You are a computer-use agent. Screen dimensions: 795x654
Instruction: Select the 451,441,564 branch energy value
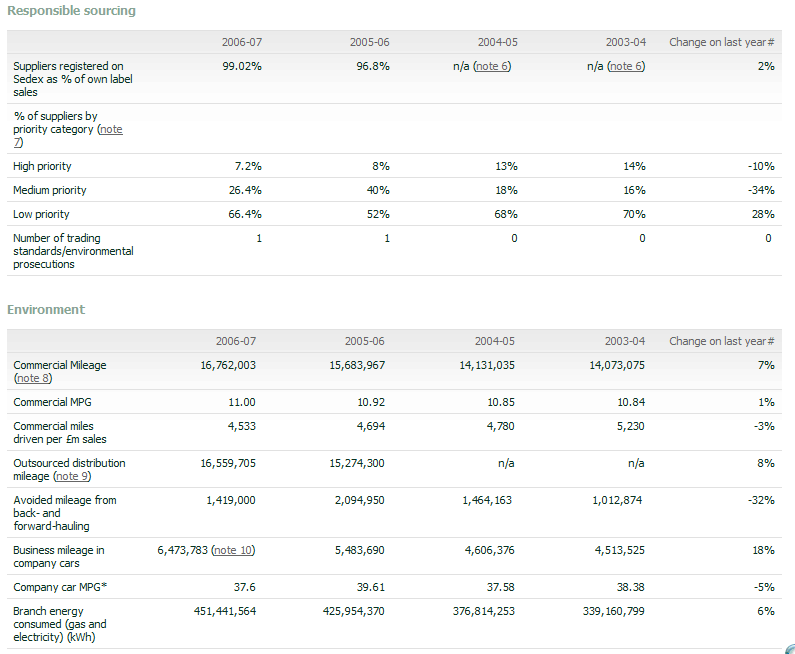pos(226,611)
